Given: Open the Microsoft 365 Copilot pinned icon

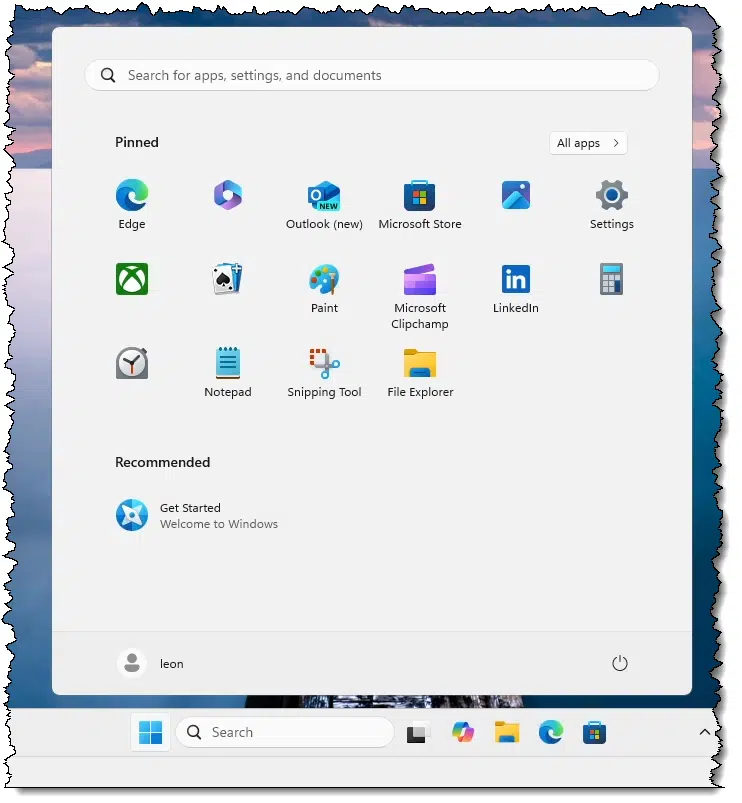Looking at the screenshot, I should click(228, 195).
